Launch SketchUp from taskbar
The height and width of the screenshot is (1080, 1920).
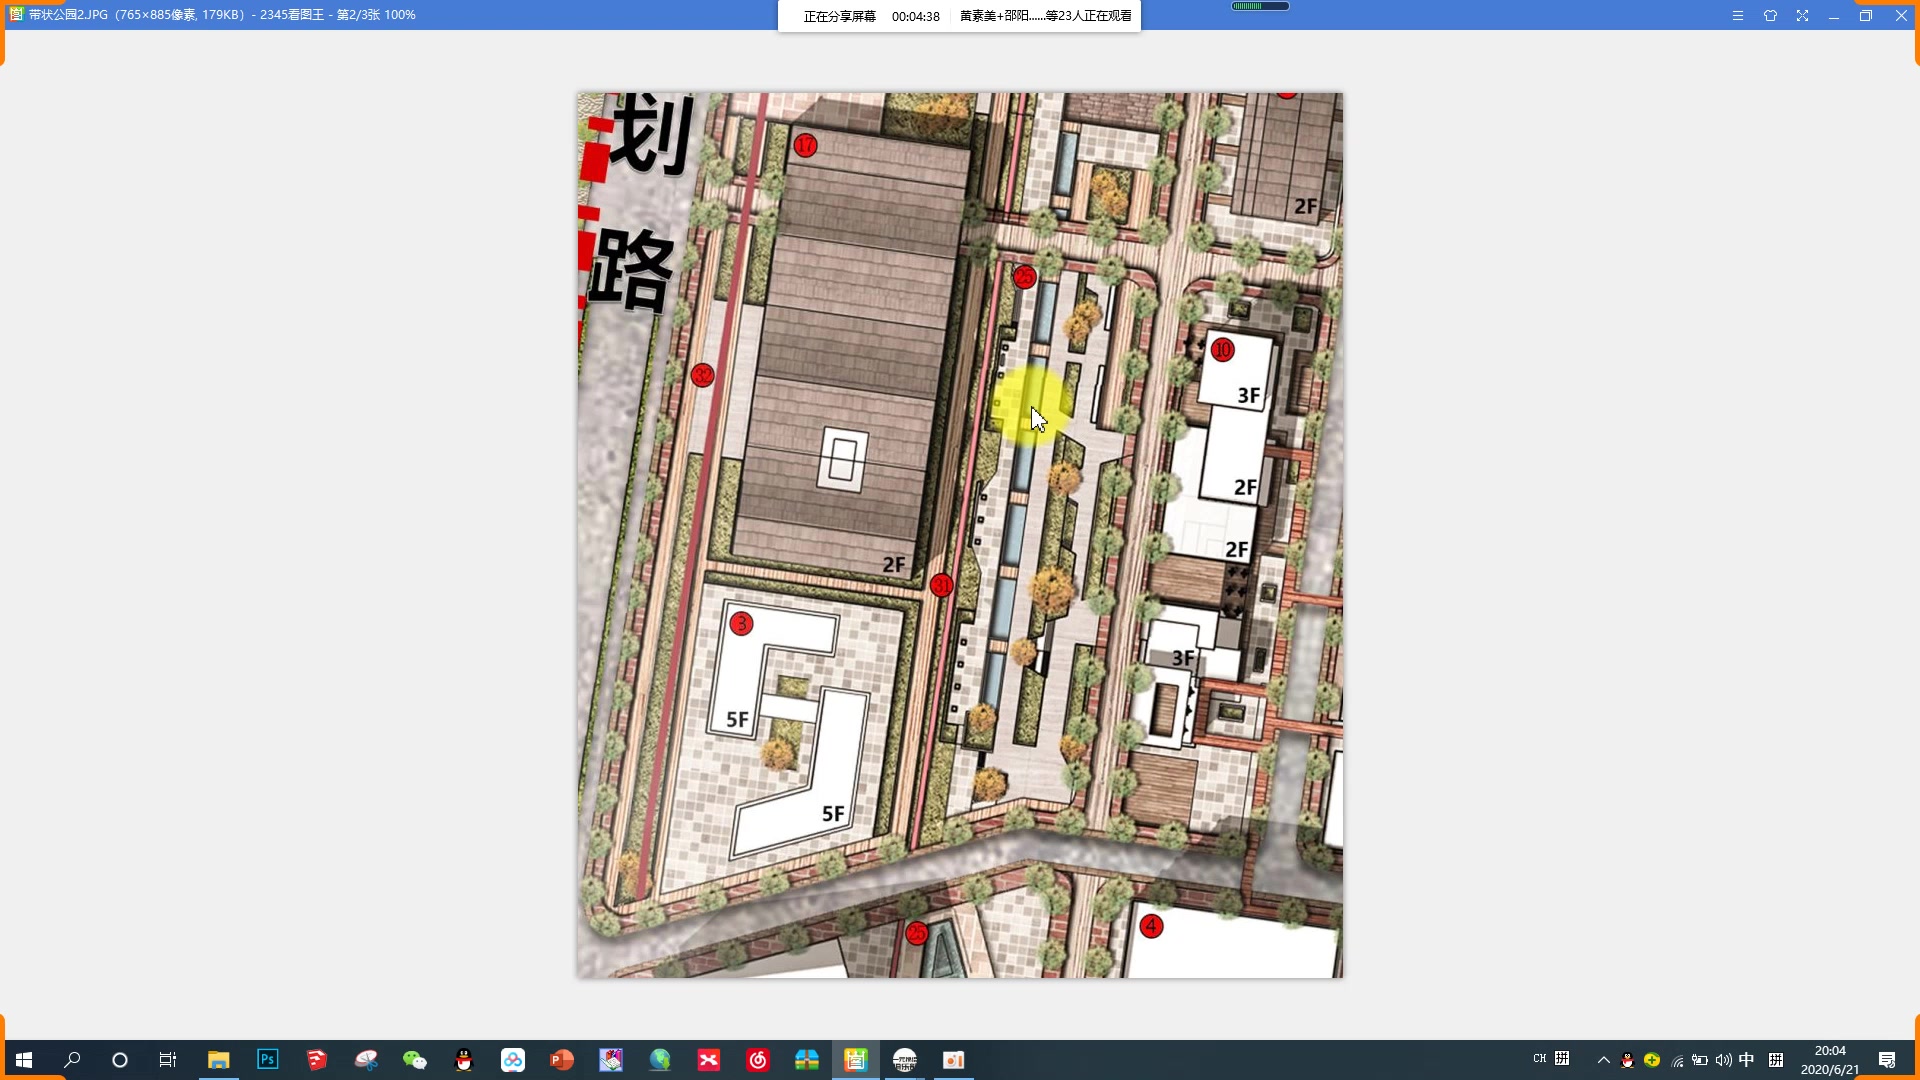point(316,1060)
